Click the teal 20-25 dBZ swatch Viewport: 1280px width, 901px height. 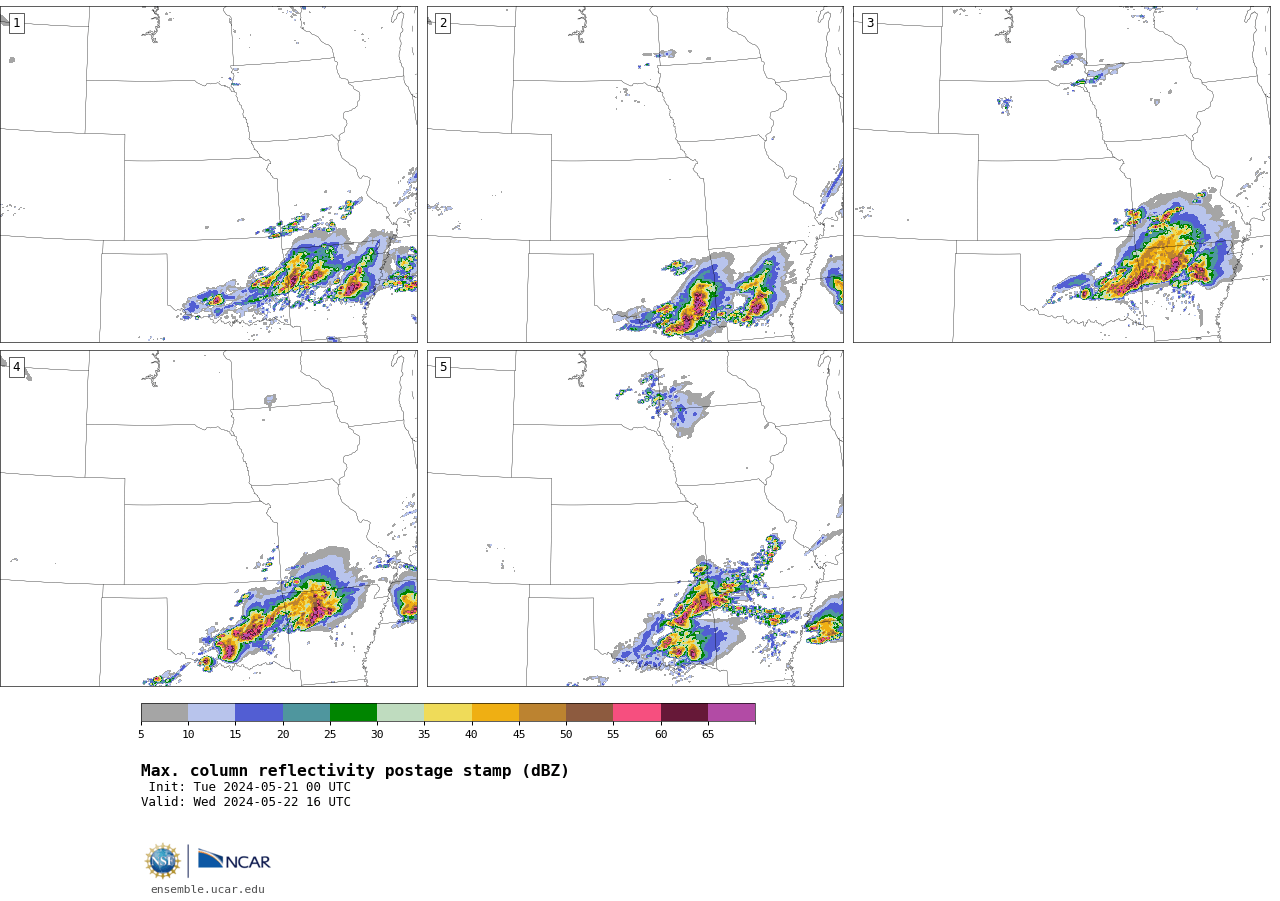(306, 713)
